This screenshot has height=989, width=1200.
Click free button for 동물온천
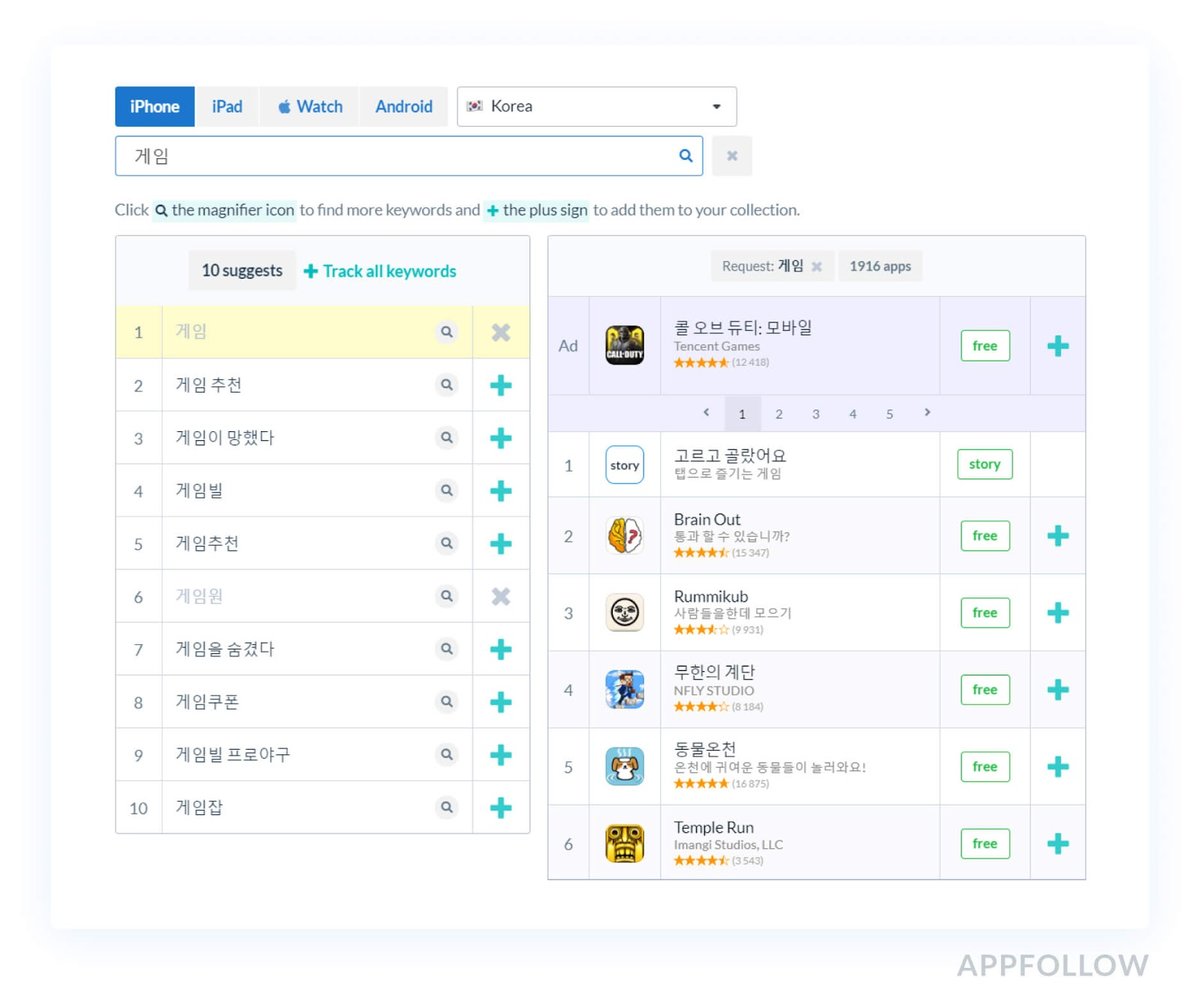(x=985, y=767)
